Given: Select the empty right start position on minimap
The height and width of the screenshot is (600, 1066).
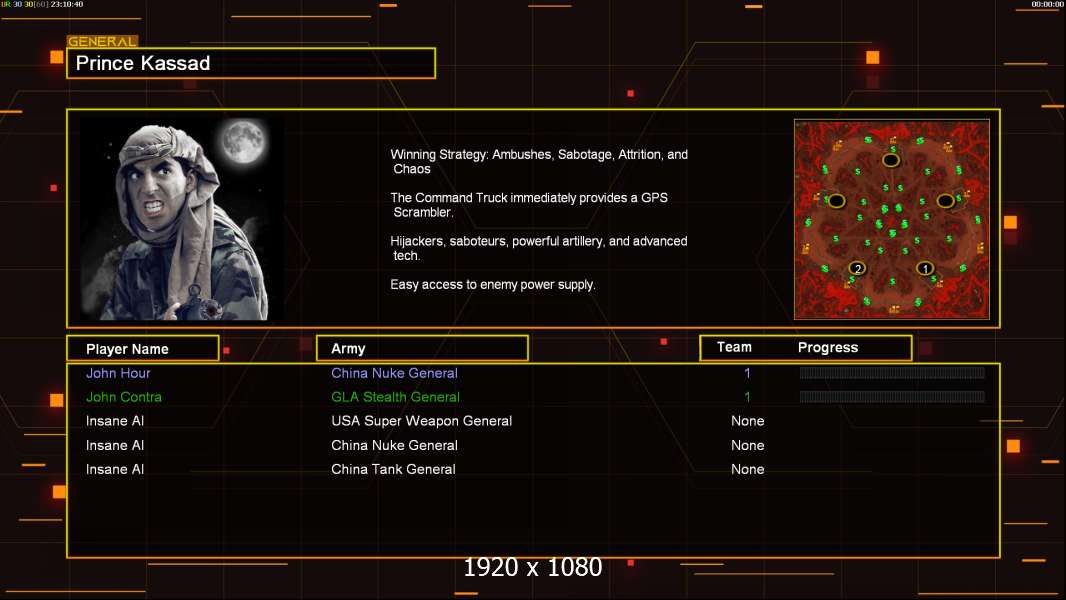Looking at the screenshot, I should 945,200.
